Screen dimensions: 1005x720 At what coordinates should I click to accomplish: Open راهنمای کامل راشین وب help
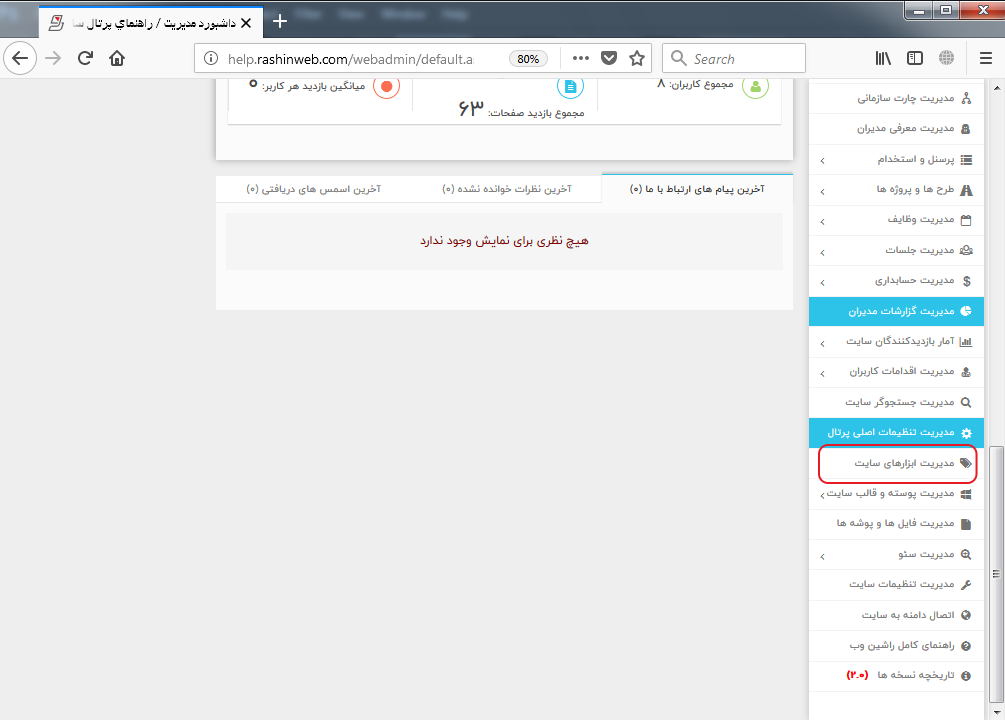tap(896, 646)
